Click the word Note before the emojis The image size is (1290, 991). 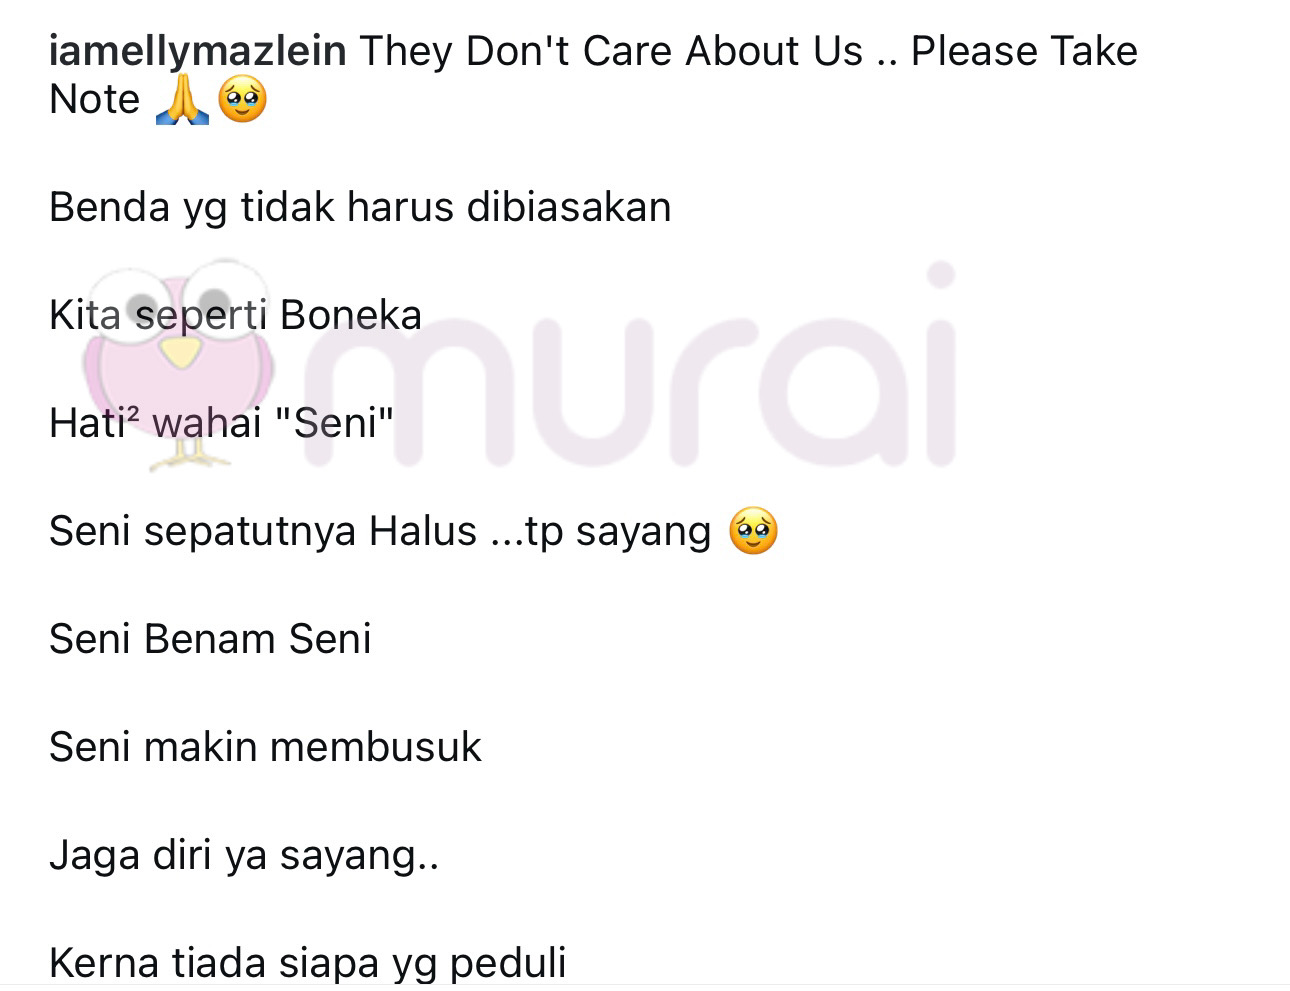tap(94, 100)
